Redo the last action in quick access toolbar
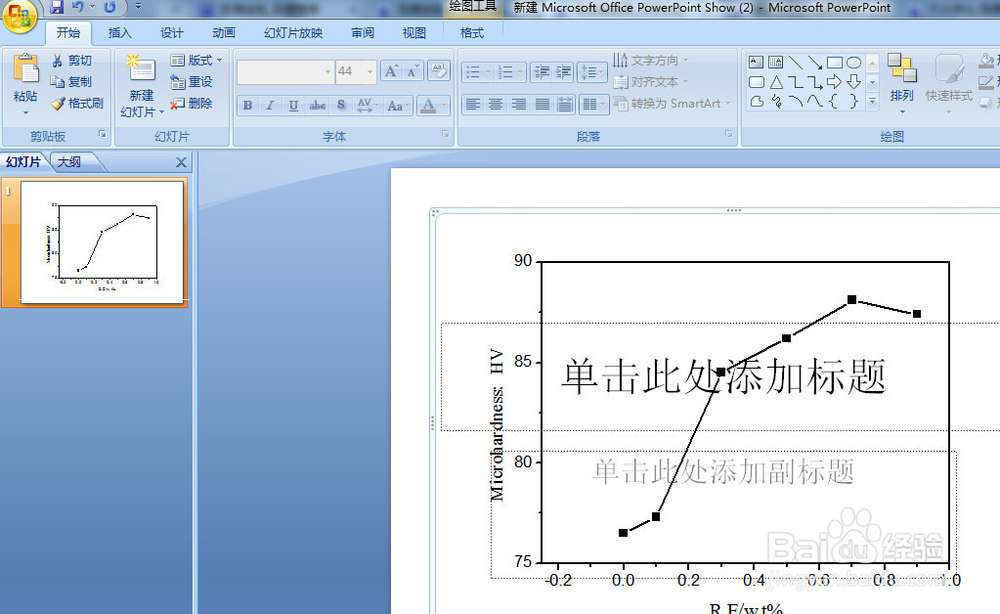1000x614 pixels. (110, 7)
